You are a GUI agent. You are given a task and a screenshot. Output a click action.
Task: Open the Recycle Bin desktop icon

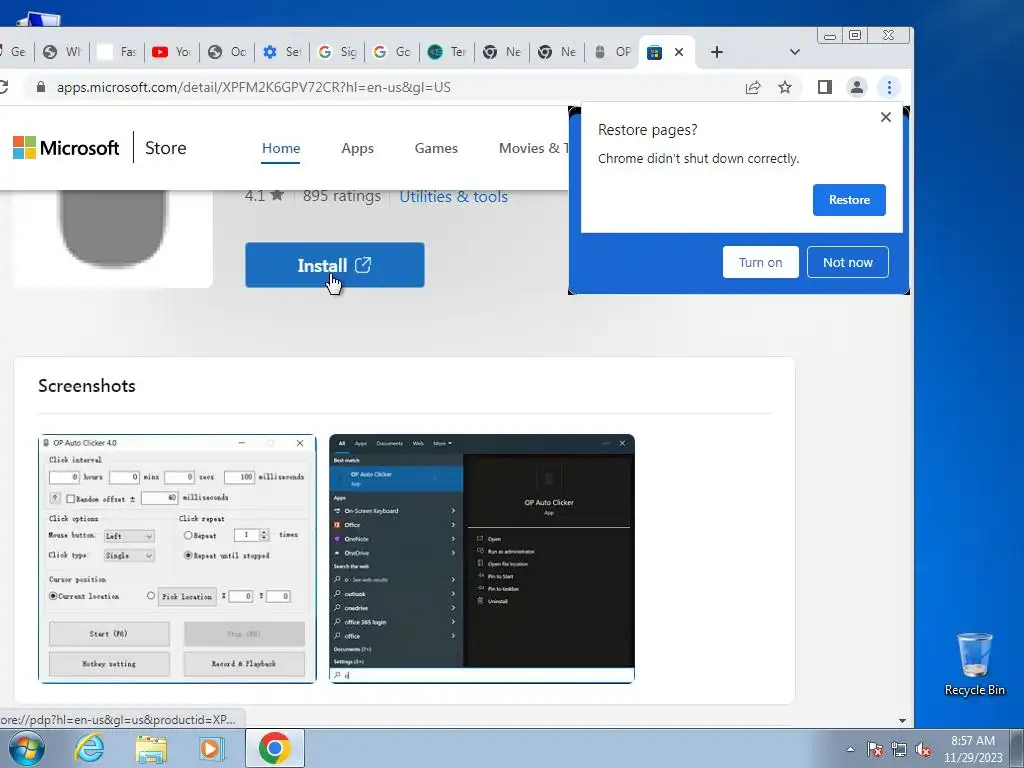click(x=974, y=664)
